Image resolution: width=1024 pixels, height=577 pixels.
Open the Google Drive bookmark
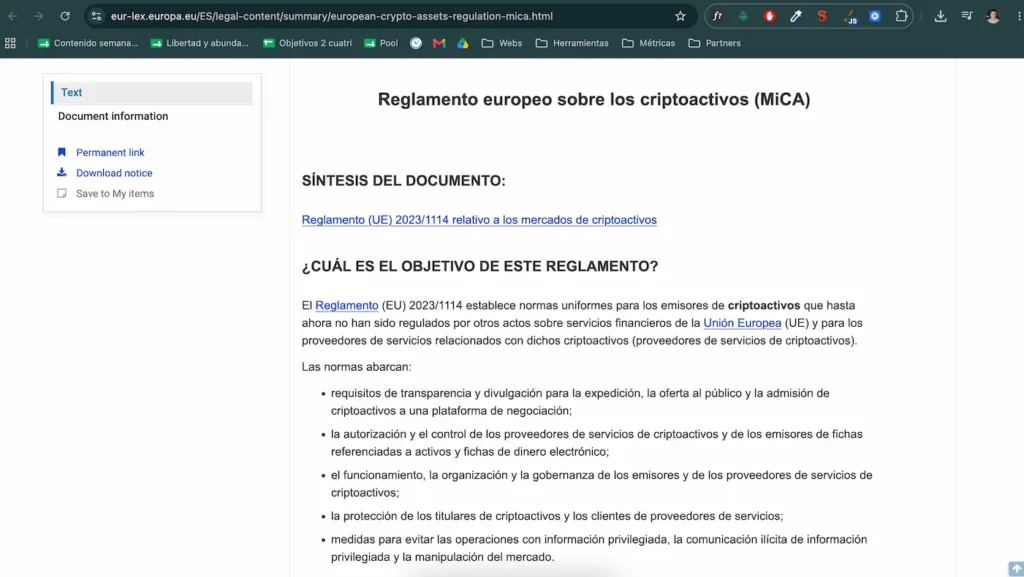[462, 43]
